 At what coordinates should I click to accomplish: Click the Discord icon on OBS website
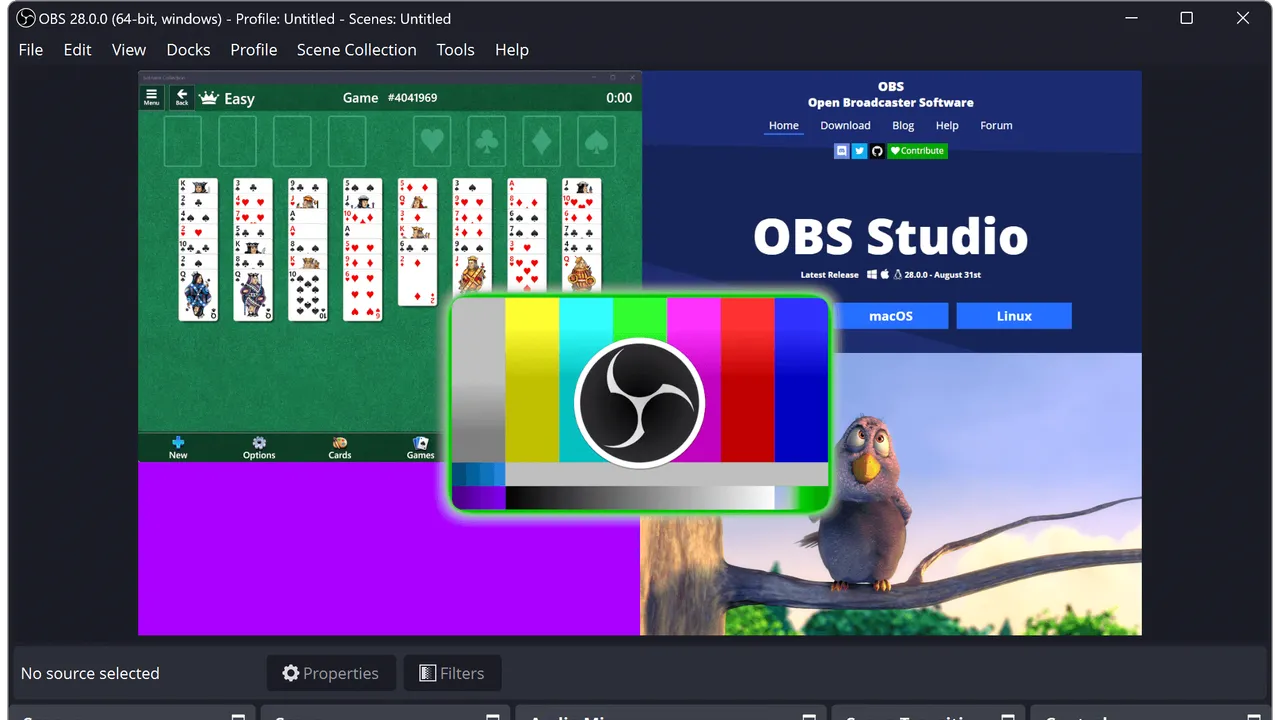point(842,151)
